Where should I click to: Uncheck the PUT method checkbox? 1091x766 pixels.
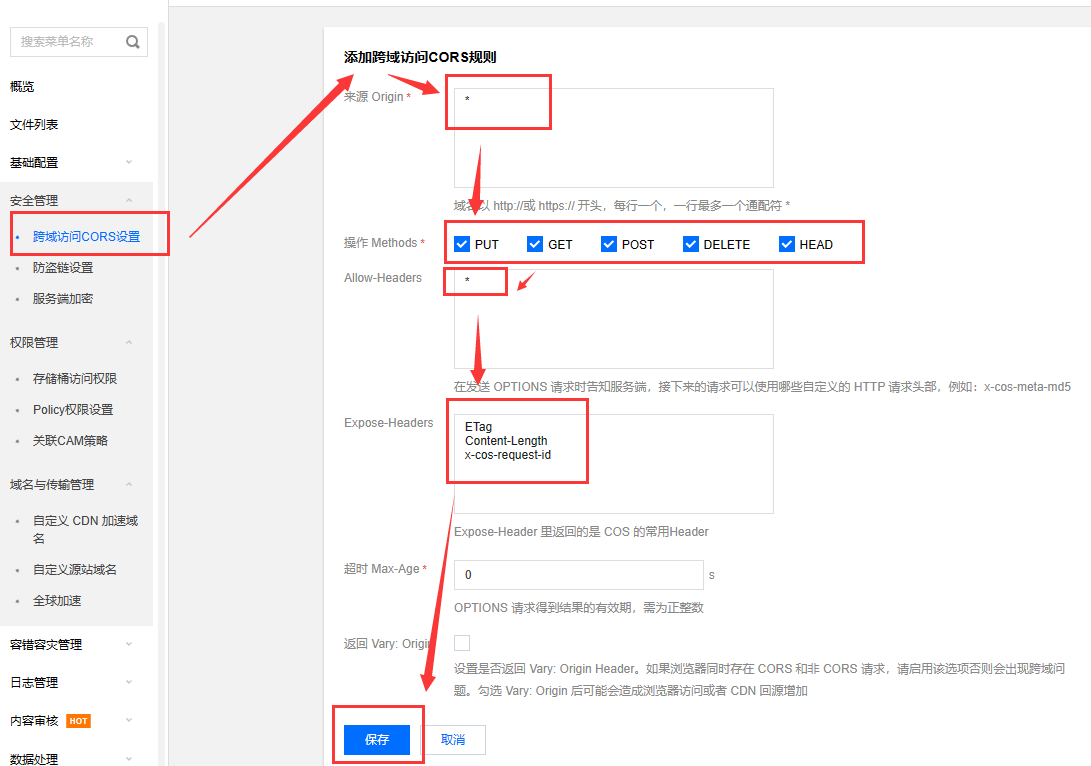click(462, 244)
